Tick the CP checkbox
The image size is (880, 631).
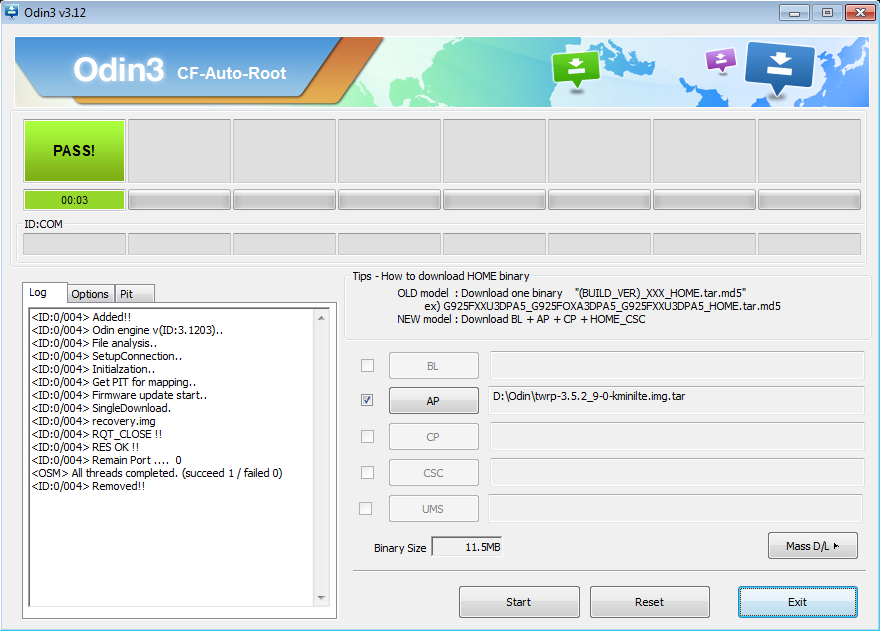(x=367, y=436)
